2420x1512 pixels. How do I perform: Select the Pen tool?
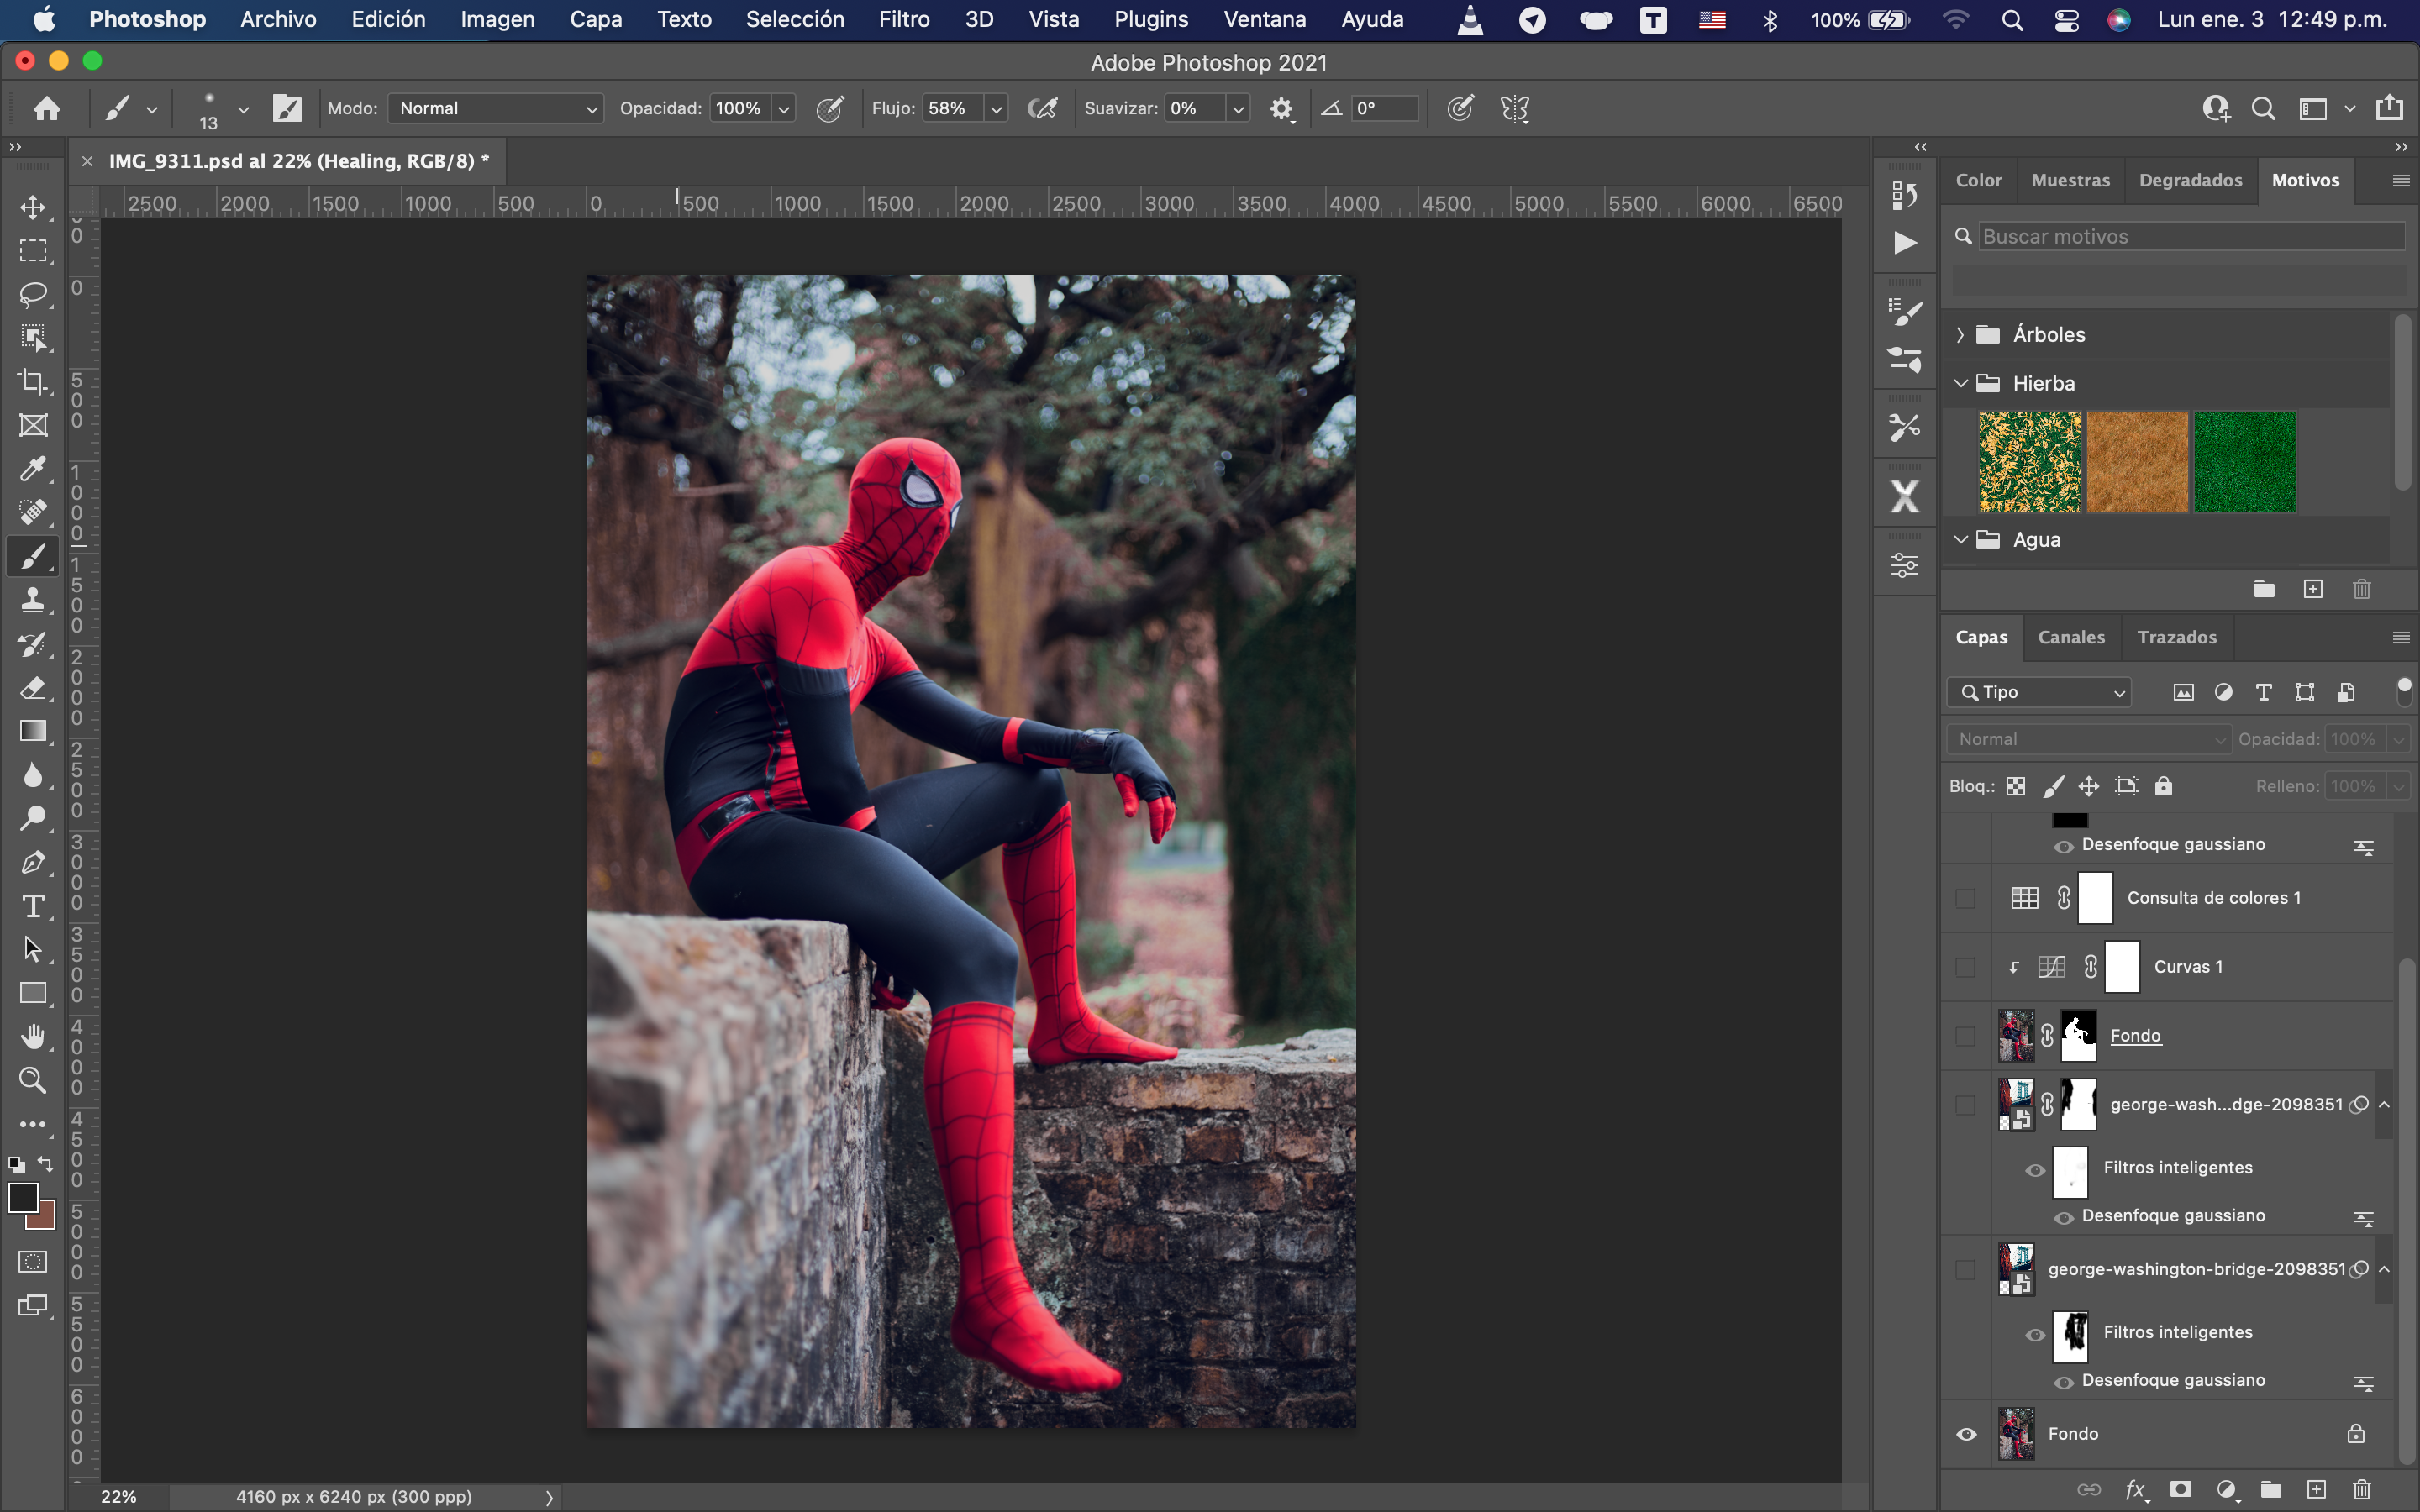(33, 862)
